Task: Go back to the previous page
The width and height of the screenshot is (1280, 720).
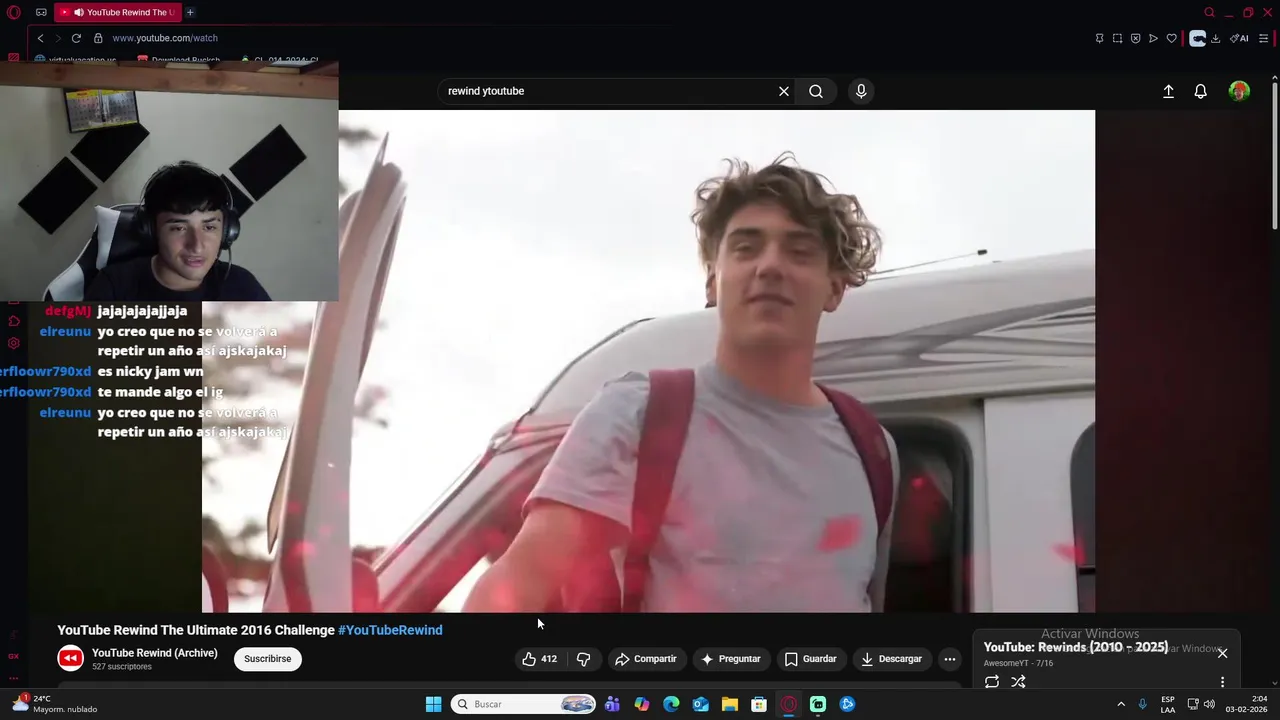Action: pos(40,38)
